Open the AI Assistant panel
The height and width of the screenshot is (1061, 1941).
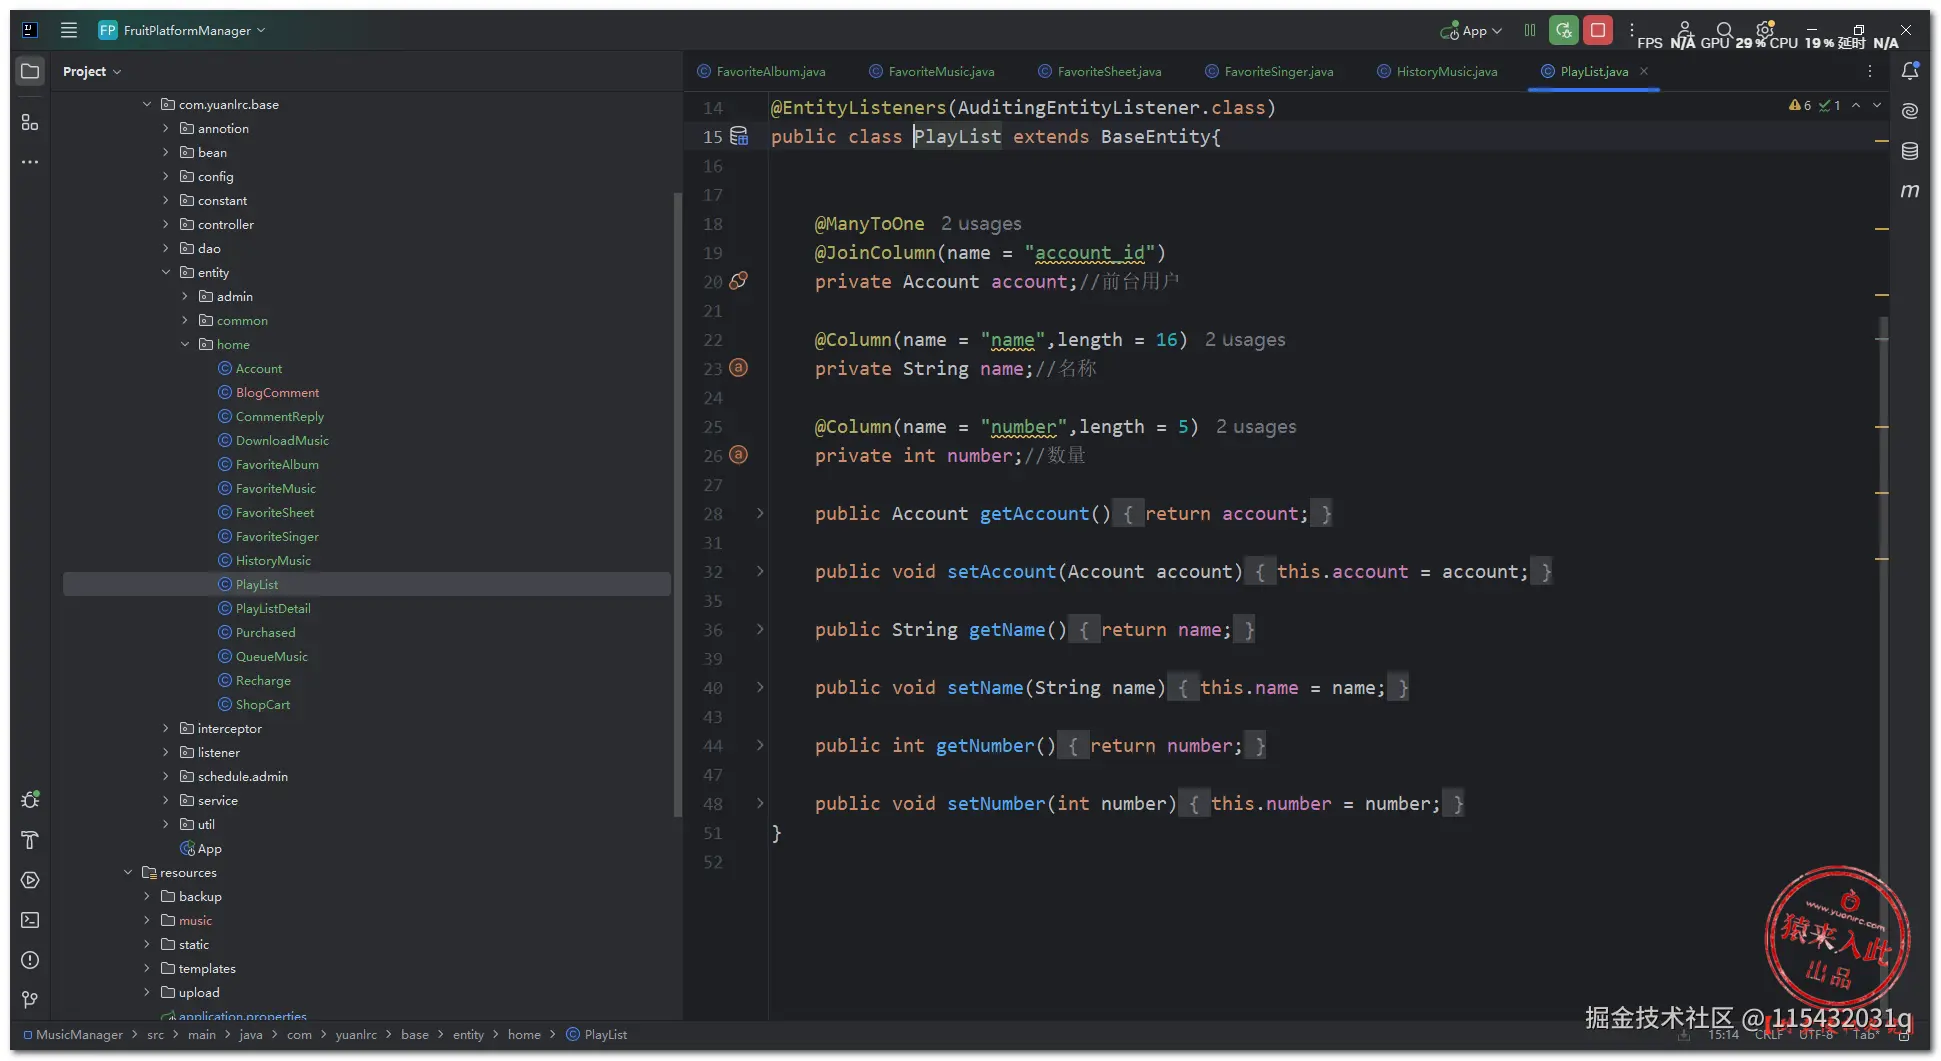1910,111
